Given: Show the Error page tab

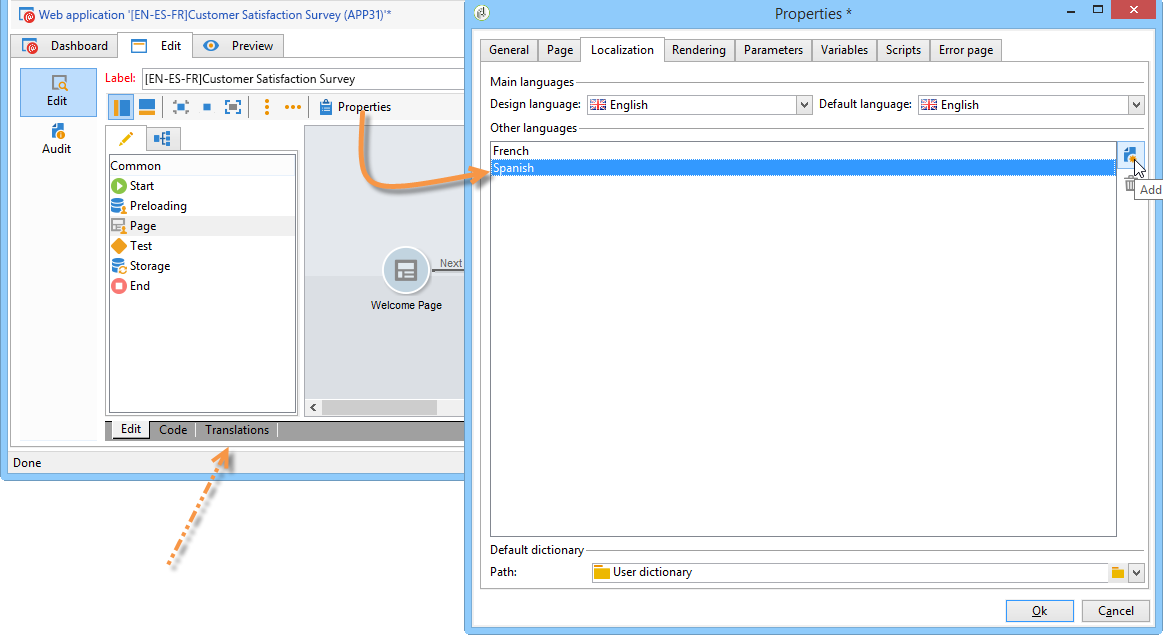Looking at the screenshot, I should [966, 50].
